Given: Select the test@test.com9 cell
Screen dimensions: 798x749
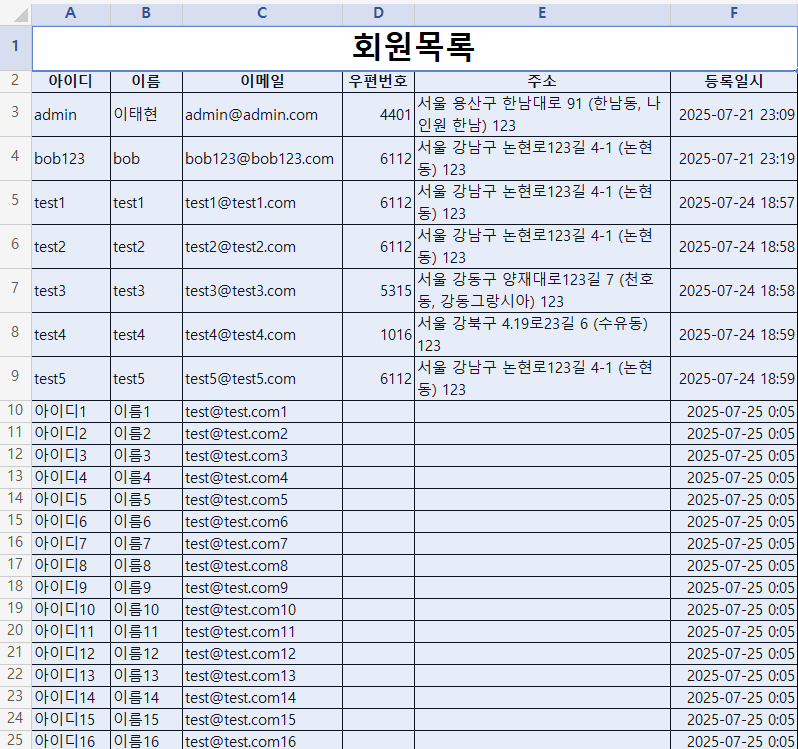Looking at the screenshot, I should coord(262,587).
